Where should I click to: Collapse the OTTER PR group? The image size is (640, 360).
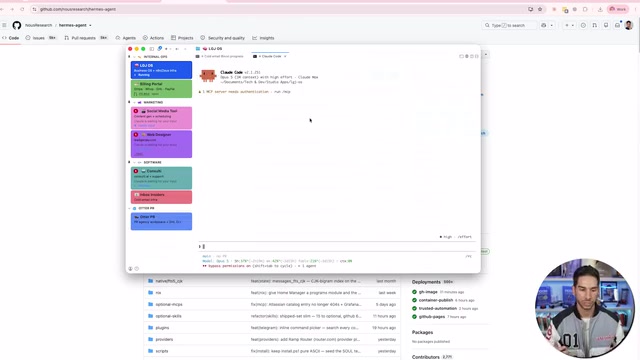pos(130,208)
